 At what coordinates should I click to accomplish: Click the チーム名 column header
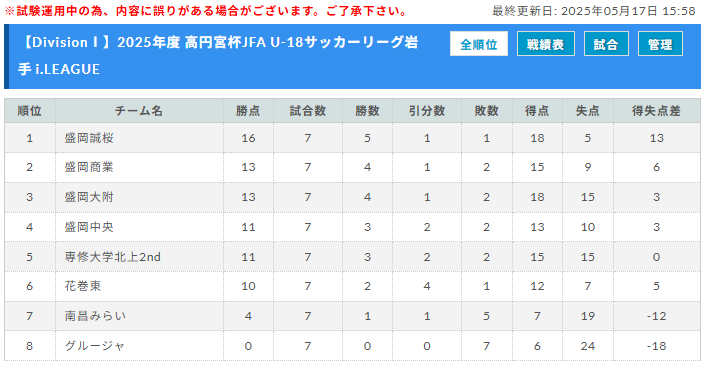[x=139, y=111]
